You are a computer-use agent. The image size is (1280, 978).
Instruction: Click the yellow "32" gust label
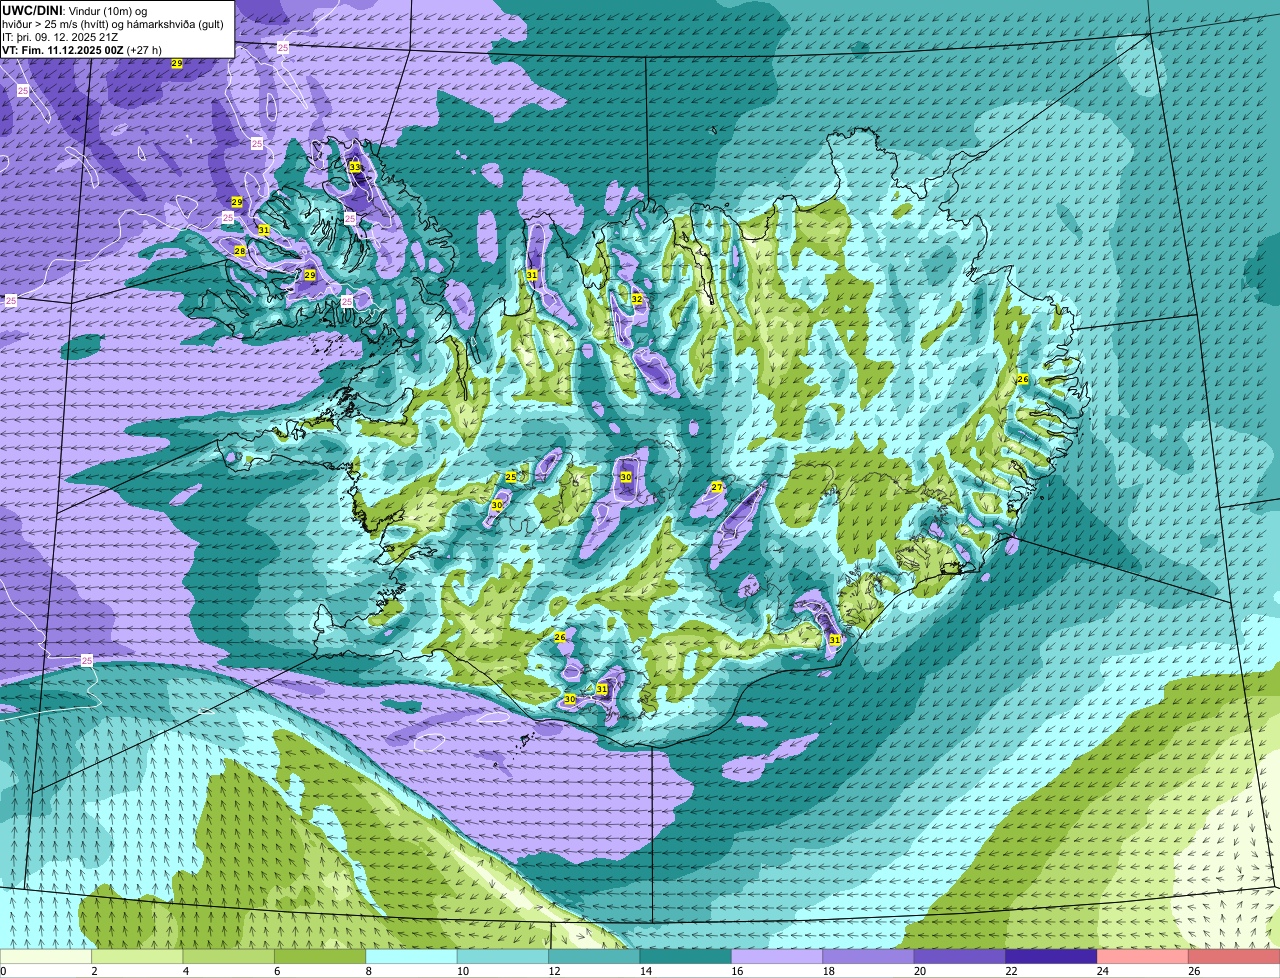click(637, 299)
